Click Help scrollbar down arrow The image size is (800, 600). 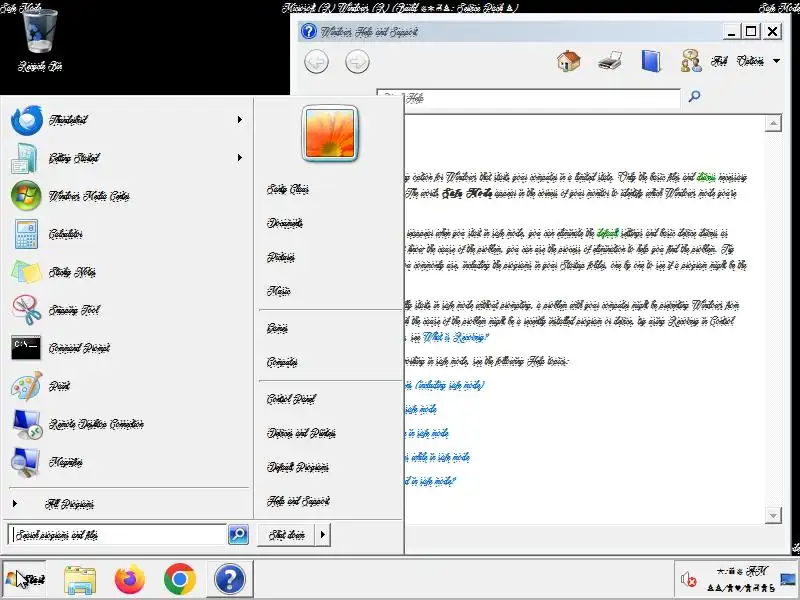tap(773, 515)
